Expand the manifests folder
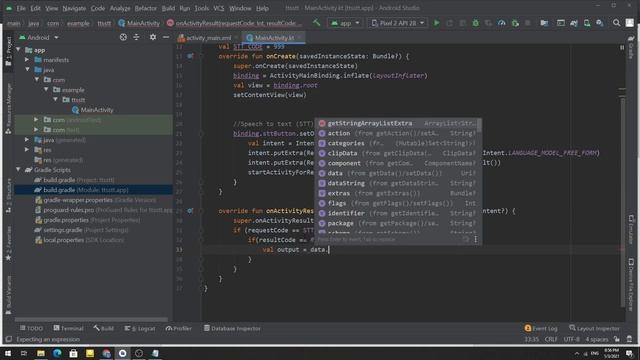This screenshot has height=360, width=640. (x=27, y=60)
